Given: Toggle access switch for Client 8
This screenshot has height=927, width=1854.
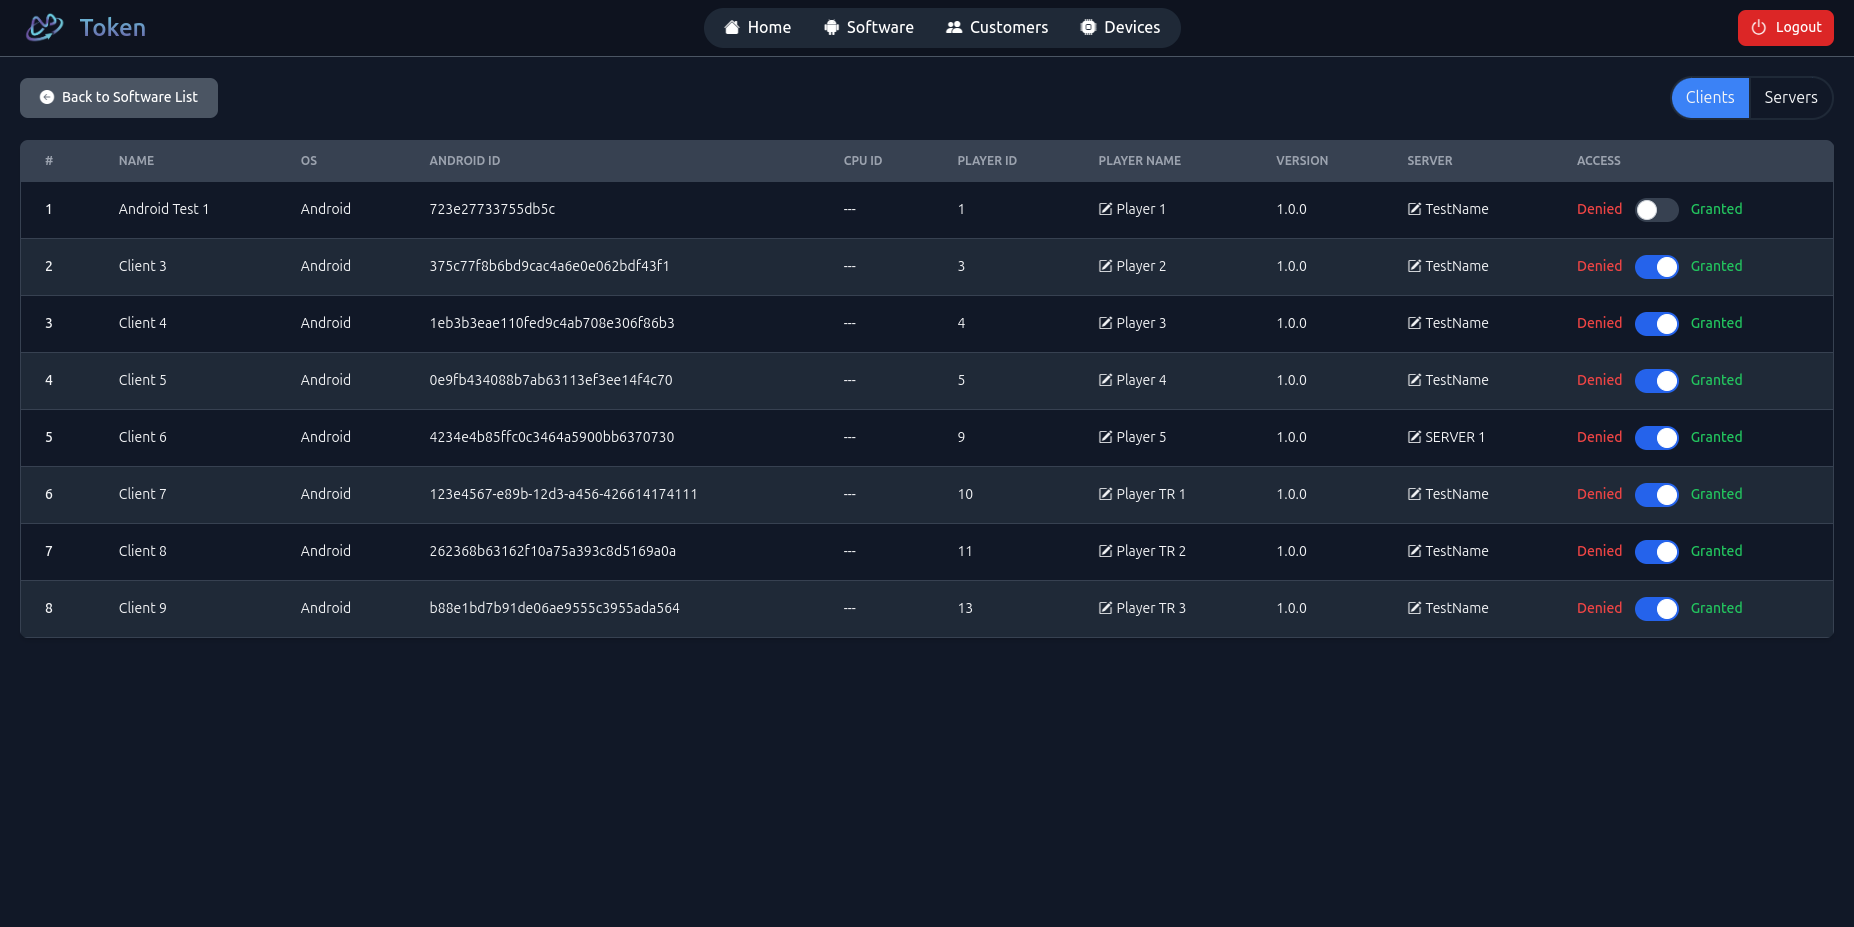Looking at the screenshot, I should pos(1656,552).
